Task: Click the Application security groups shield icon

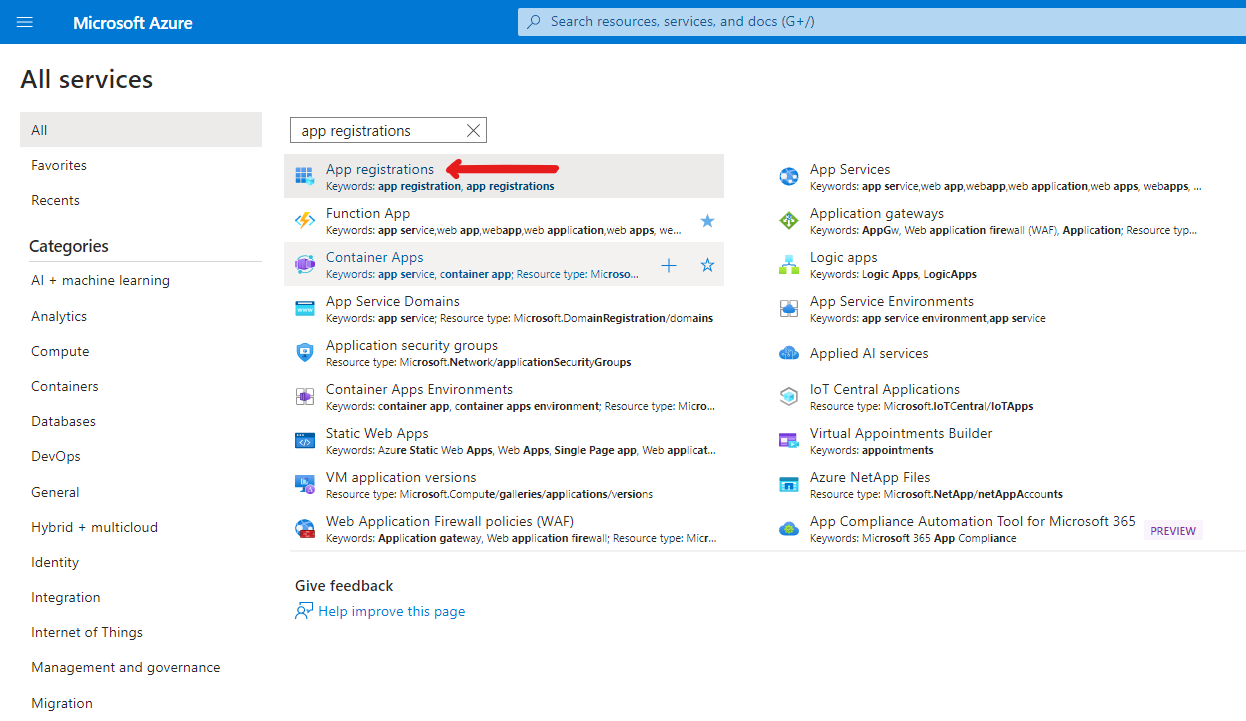Action: coord(305,353)
